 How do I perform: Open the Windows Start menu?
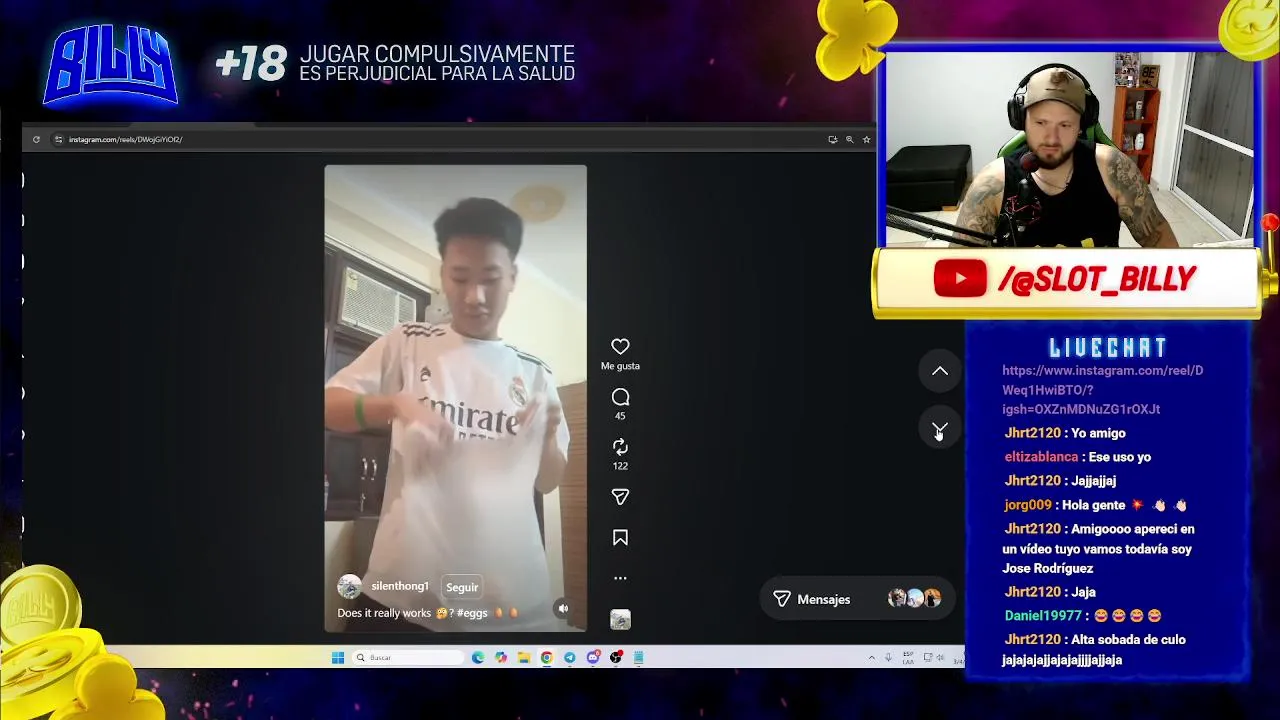point(338,657)
